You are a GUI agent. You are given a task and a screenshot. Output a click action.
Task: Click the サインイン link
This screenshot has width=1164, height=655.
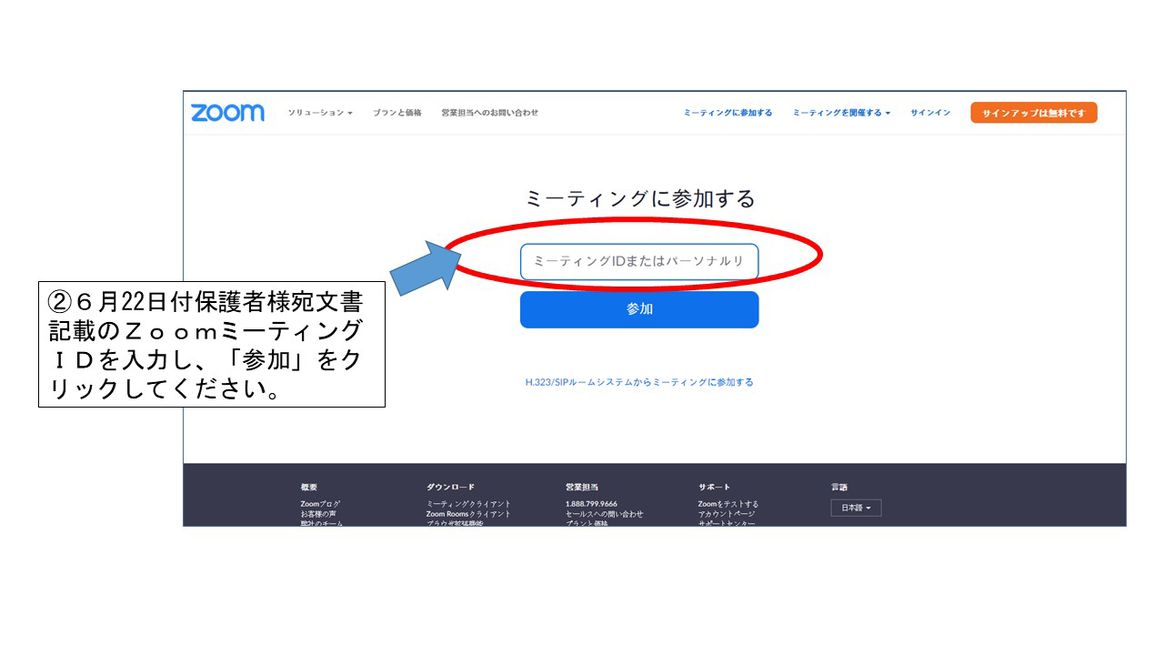click(x=930, y=113)
